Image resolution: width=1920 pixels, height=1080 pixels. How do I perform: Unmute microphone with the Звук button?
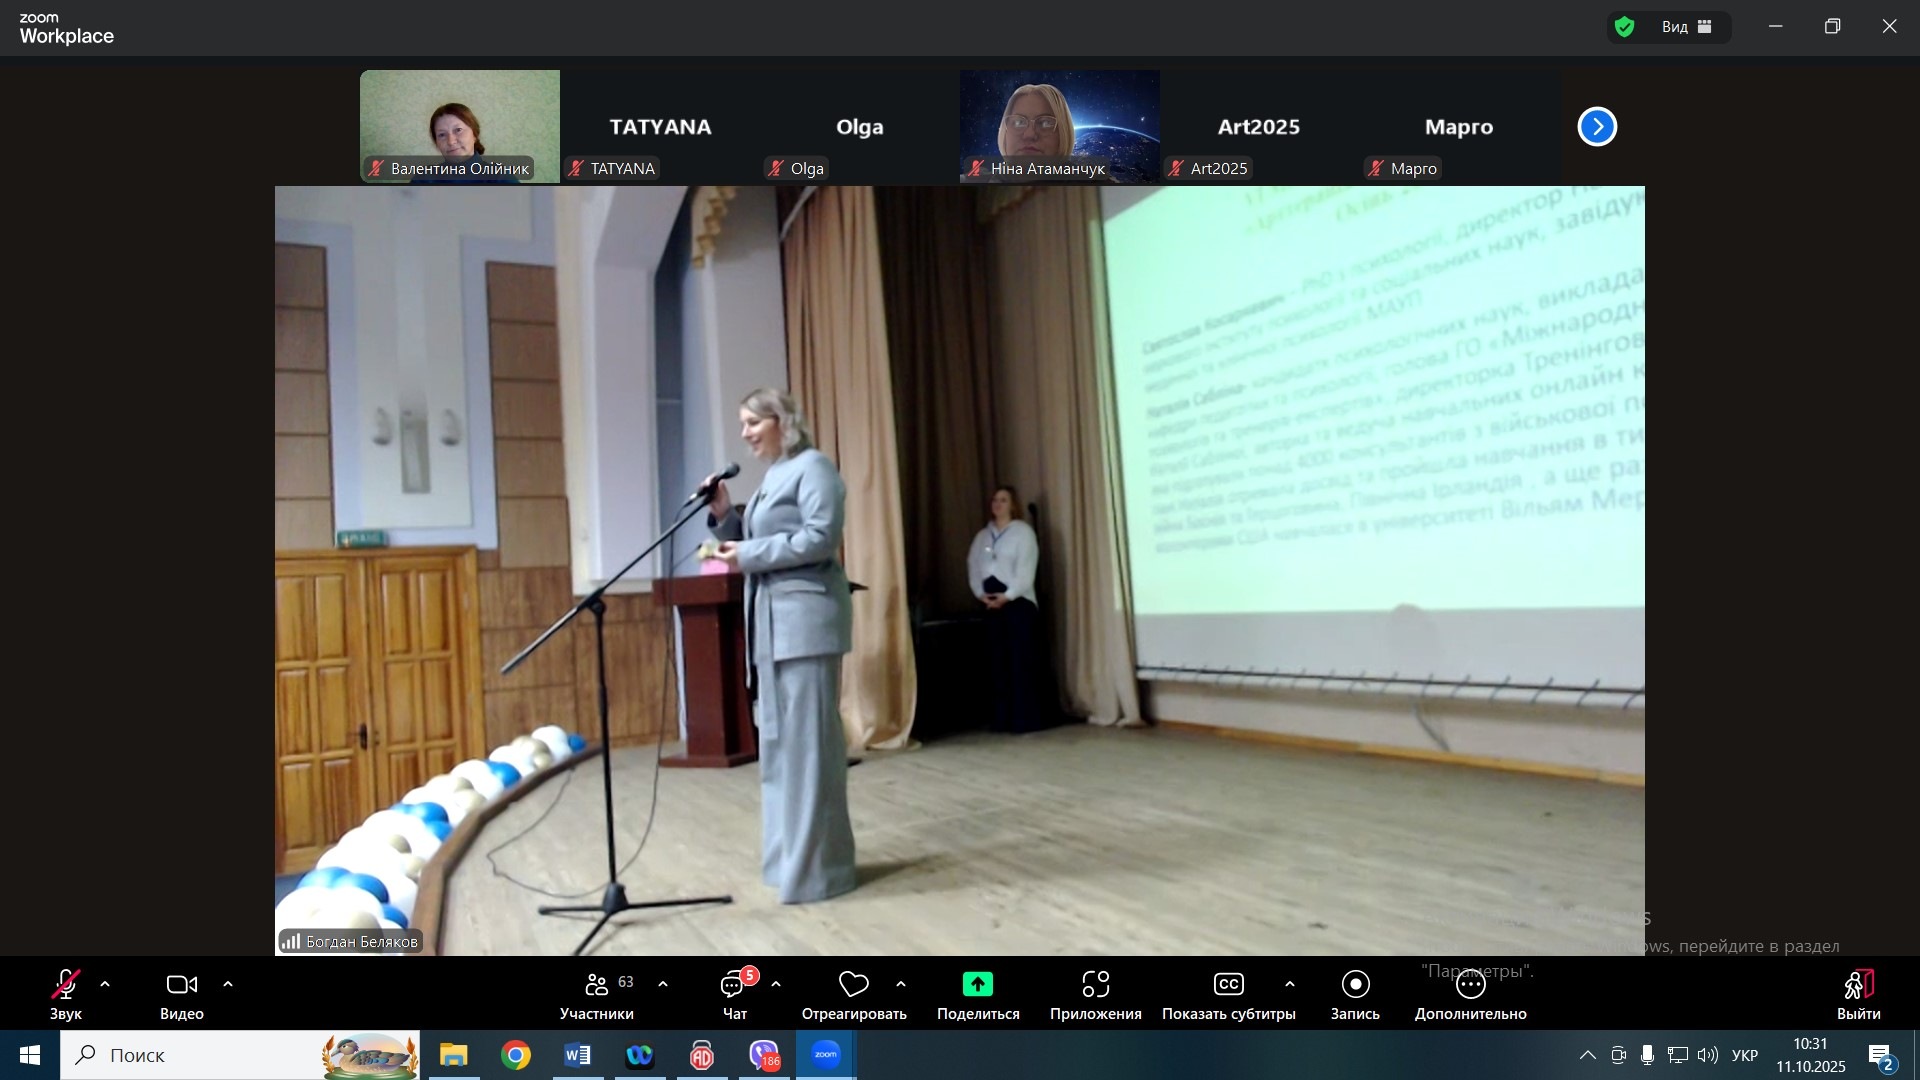point(66,994)
